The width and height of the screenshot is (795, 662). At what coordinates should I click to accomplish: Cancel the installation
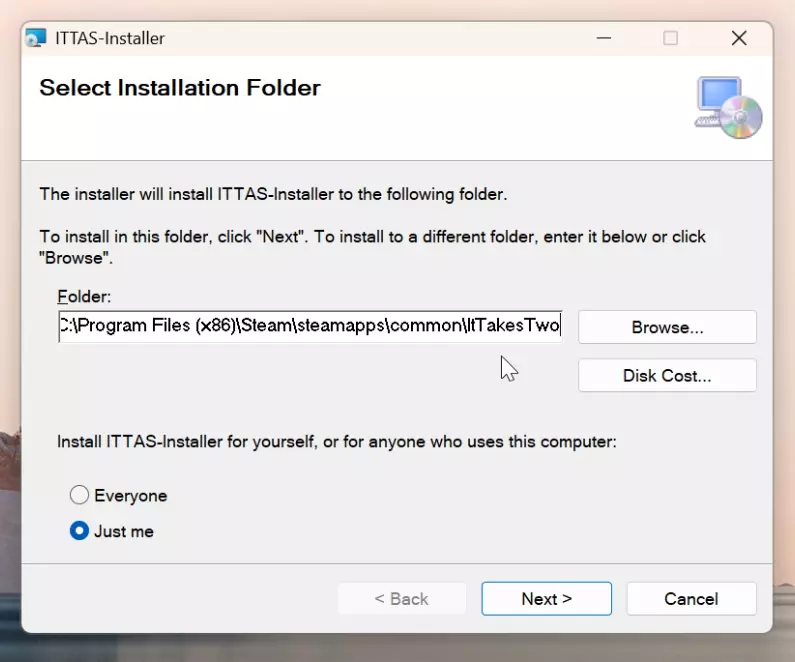(691, 599)
